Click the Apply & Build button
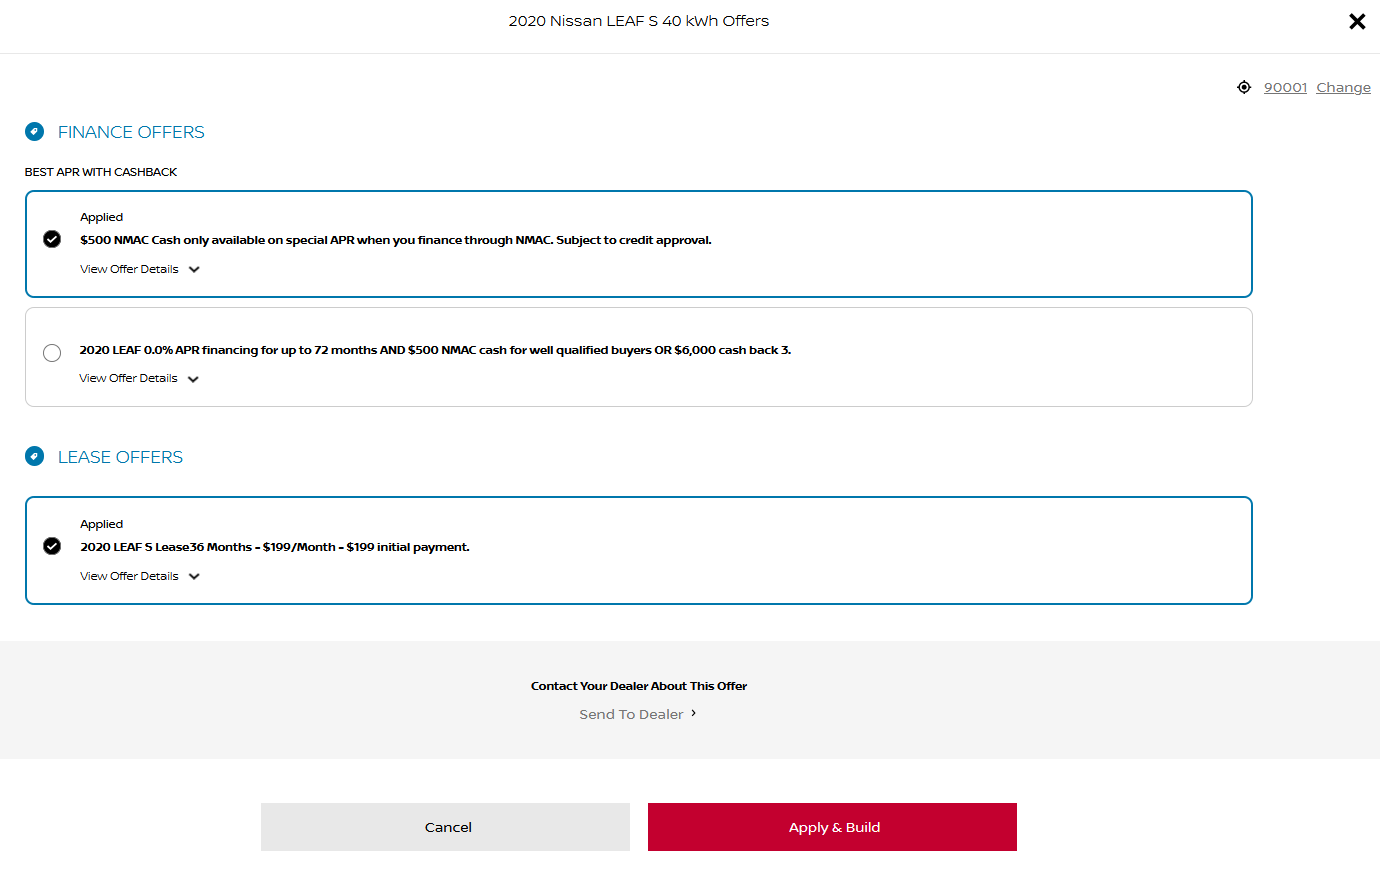This screenshot has height=886, width=1380. [x=832, y=827]
